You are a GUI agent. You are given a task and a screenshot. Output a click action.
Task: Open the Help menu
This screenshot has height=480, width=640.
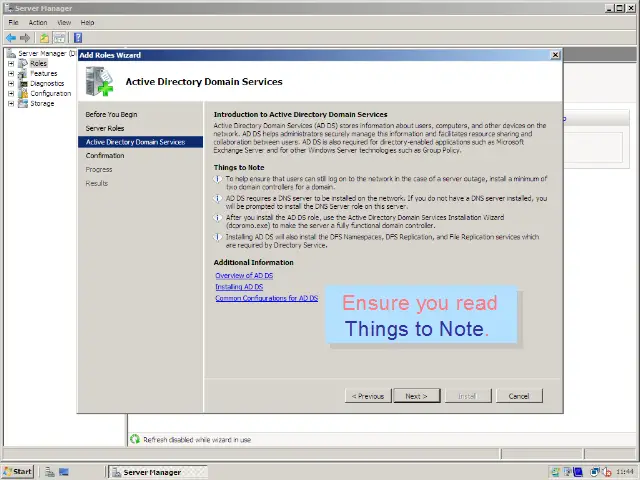87,22
